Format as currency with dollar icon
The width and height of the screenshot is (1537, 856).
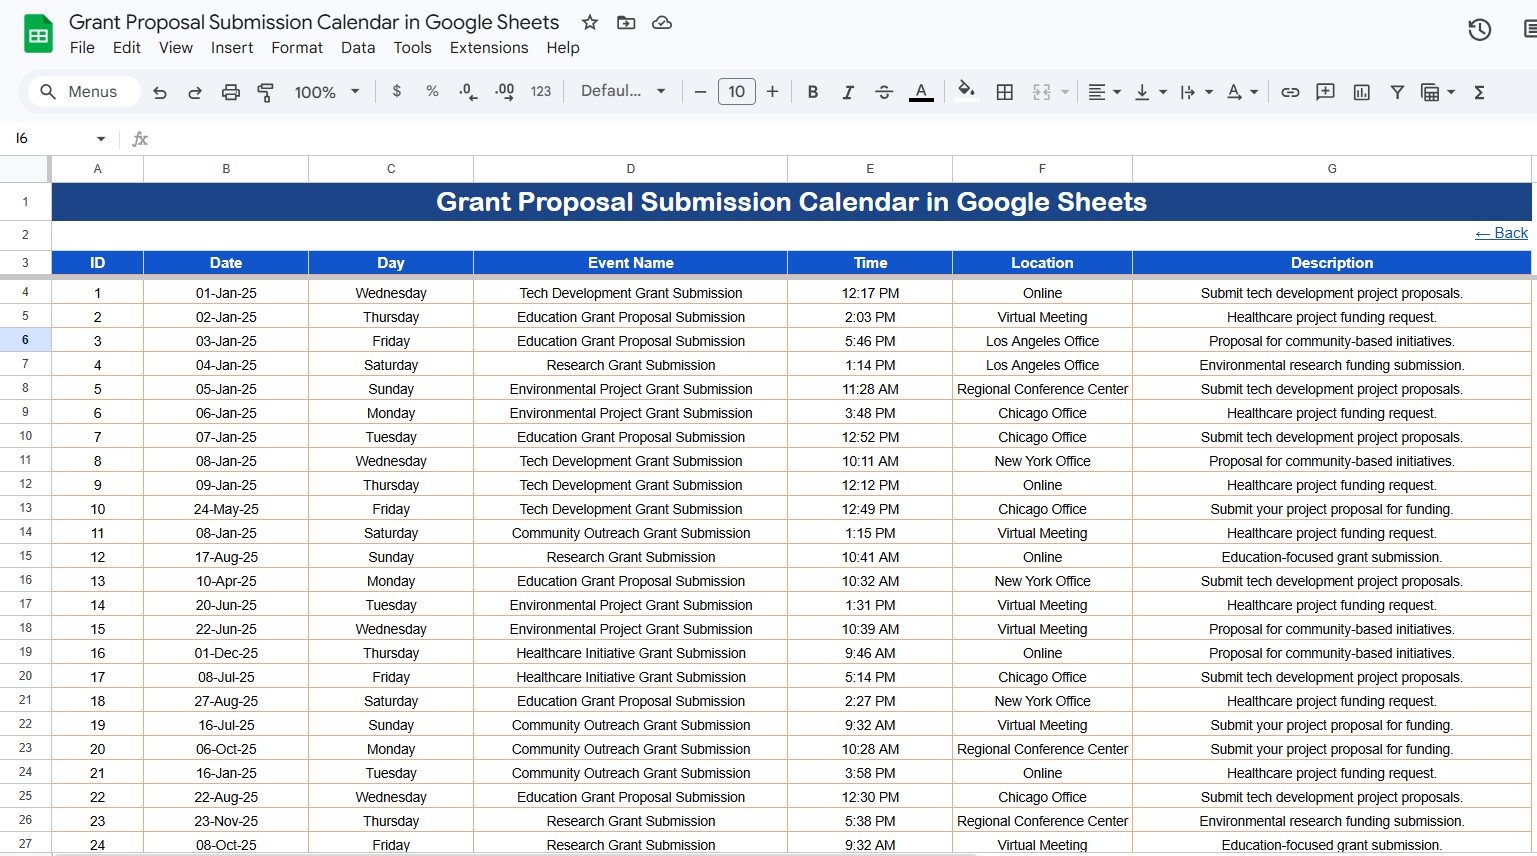(397, 91)
